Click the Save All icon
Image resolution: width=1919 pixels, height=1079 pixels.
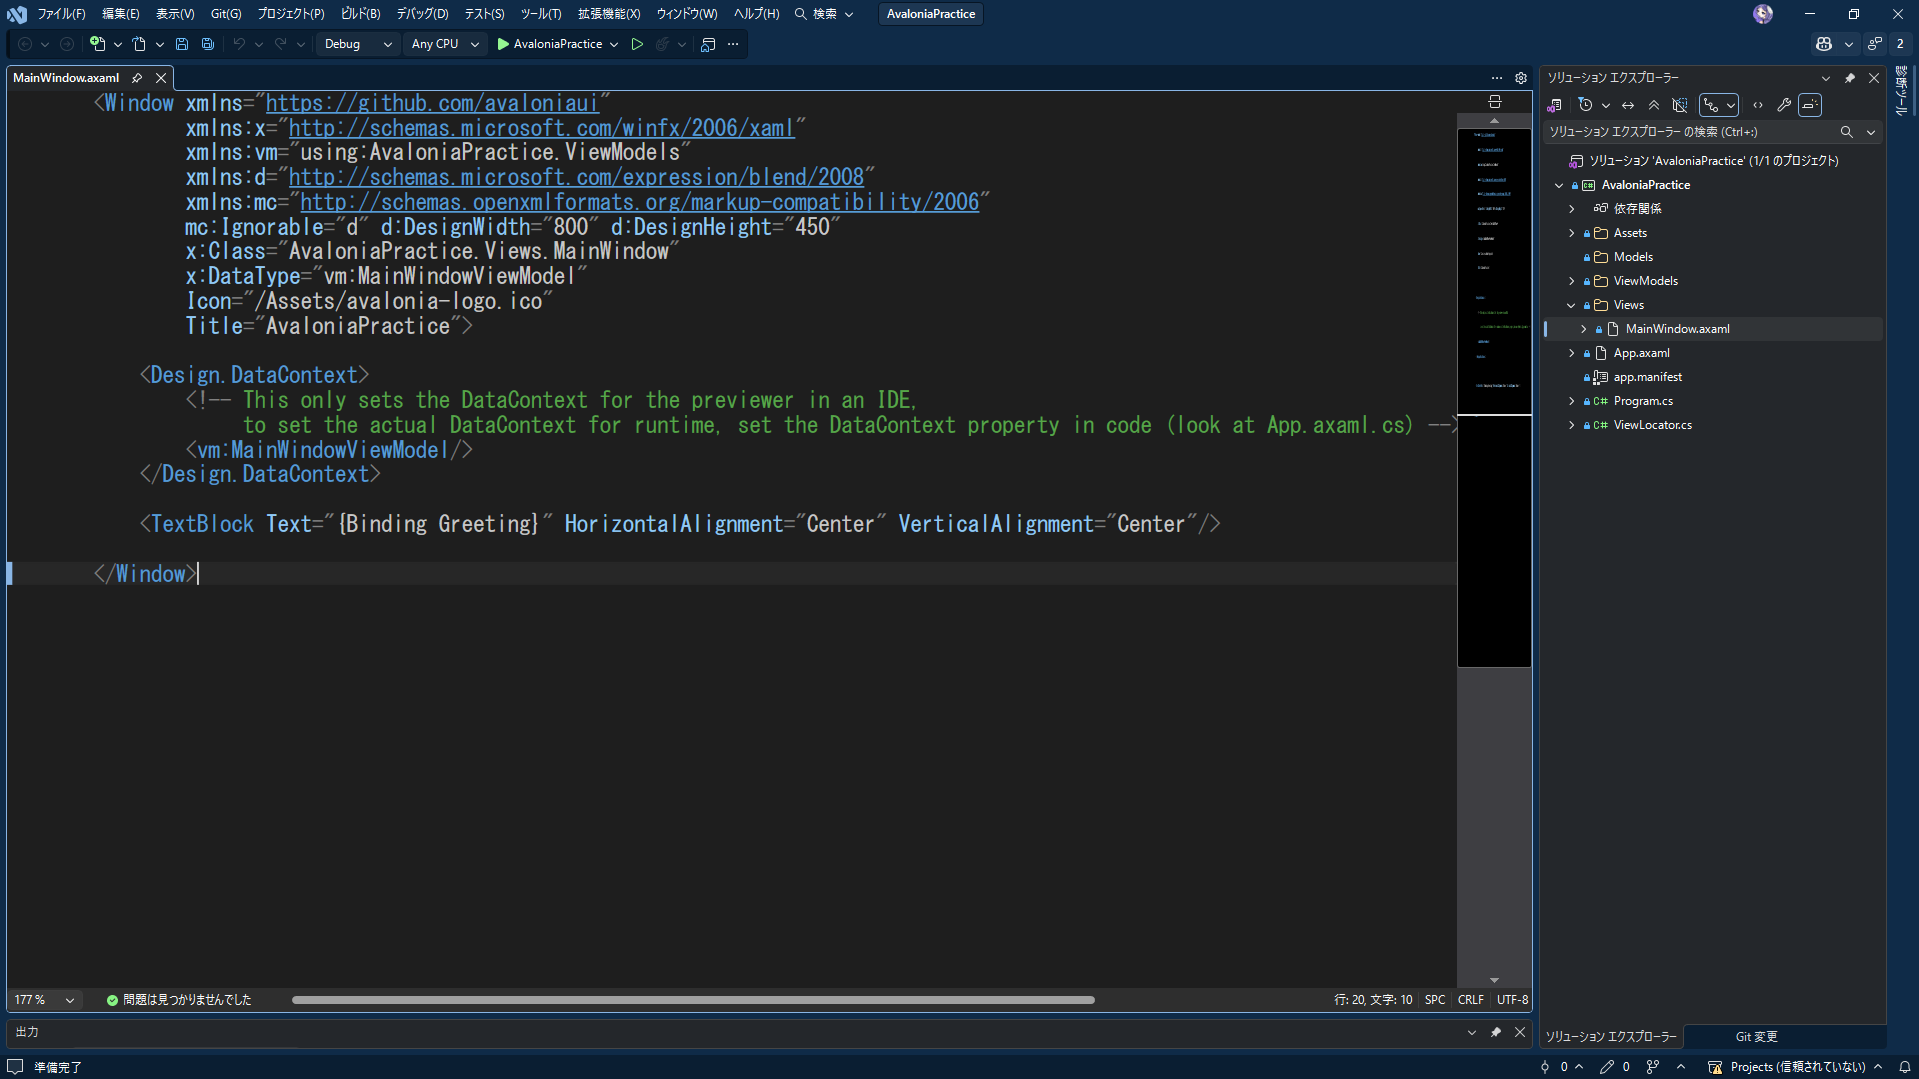tap(208, 44)
